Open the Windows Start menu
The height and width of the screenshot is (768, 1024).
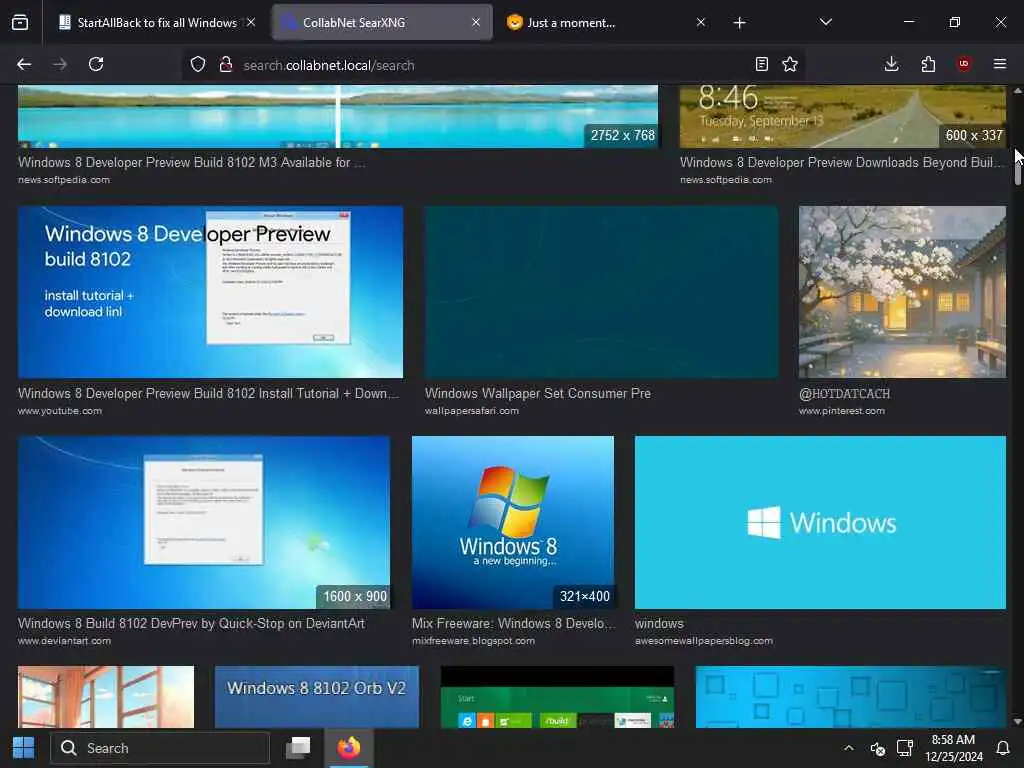pos(24,748)
